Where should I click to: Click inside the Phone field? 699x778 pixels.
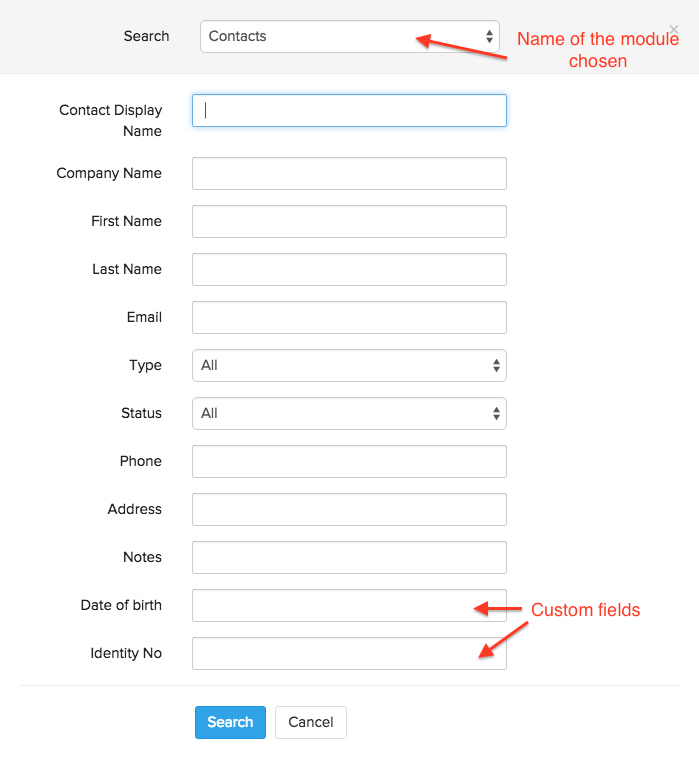point(349,462)
